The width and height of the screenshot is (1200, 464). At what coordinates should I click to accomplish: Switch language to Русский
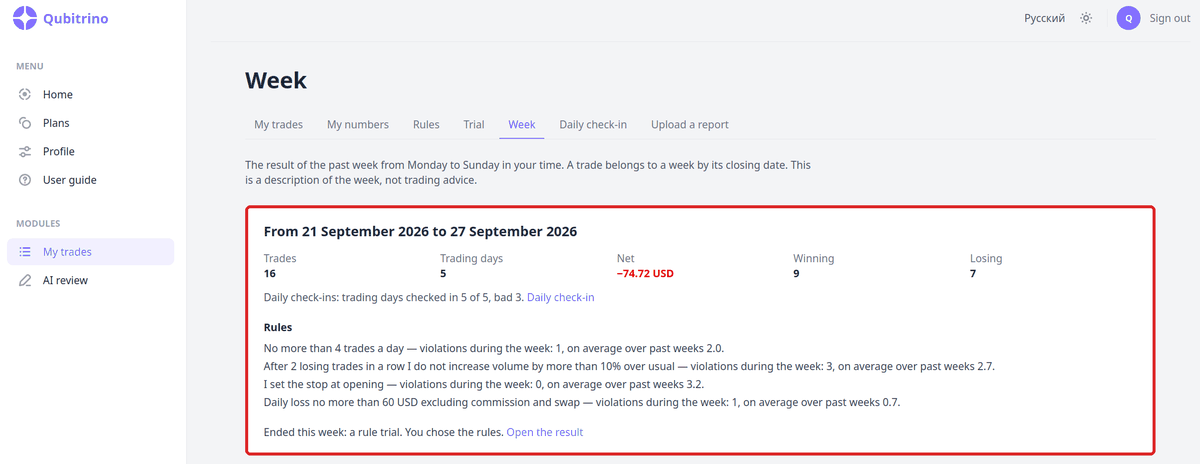point(1044,18)
